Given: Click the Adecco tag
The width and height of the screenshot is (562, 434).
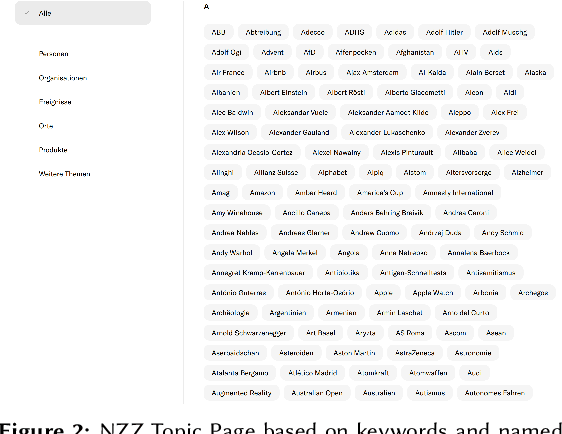Looking at the screenshot, I should coord(313,32).
